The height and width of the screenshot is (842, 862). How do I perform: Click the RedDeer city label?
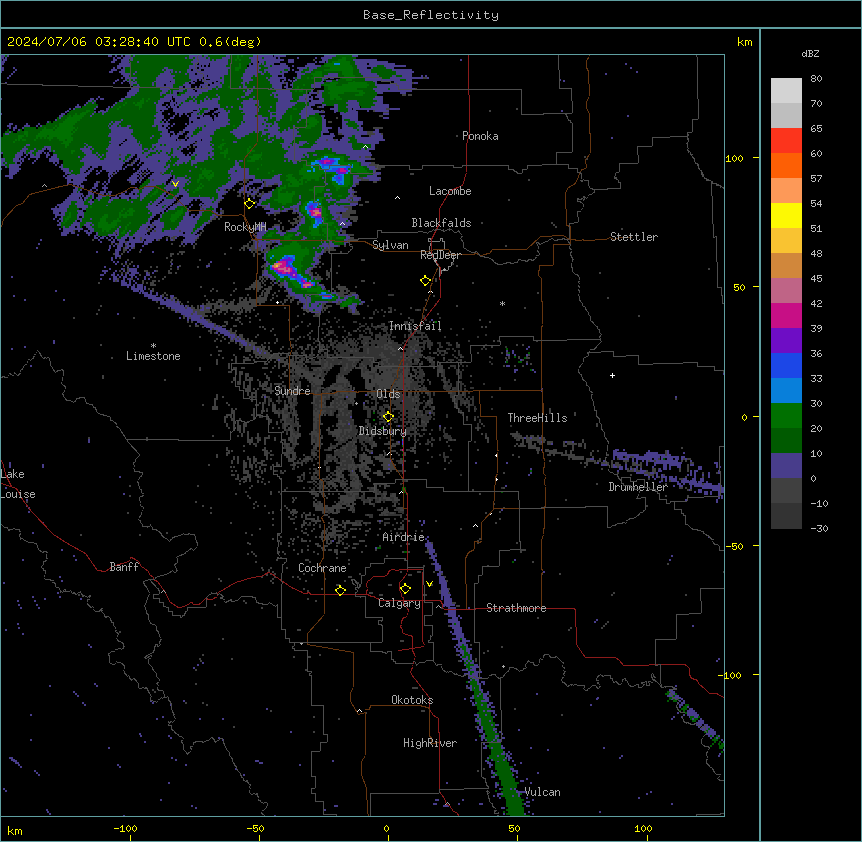point(440,255)
